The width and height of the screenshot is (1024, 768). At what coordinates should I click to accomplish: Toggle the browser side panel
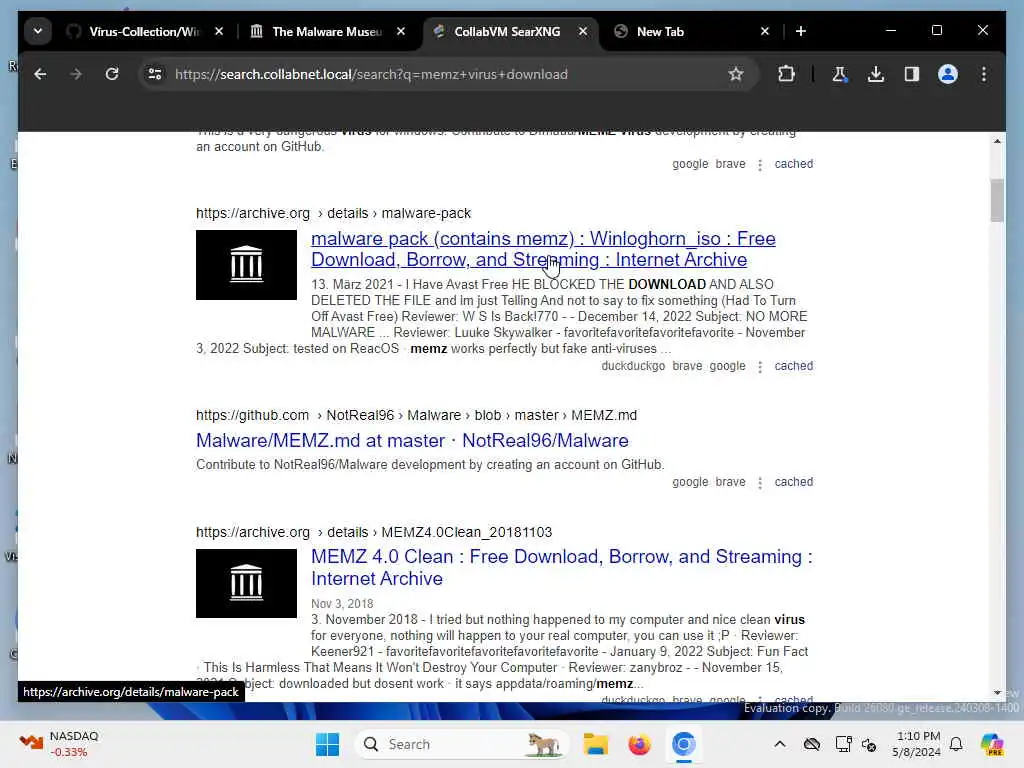(912, 74)
